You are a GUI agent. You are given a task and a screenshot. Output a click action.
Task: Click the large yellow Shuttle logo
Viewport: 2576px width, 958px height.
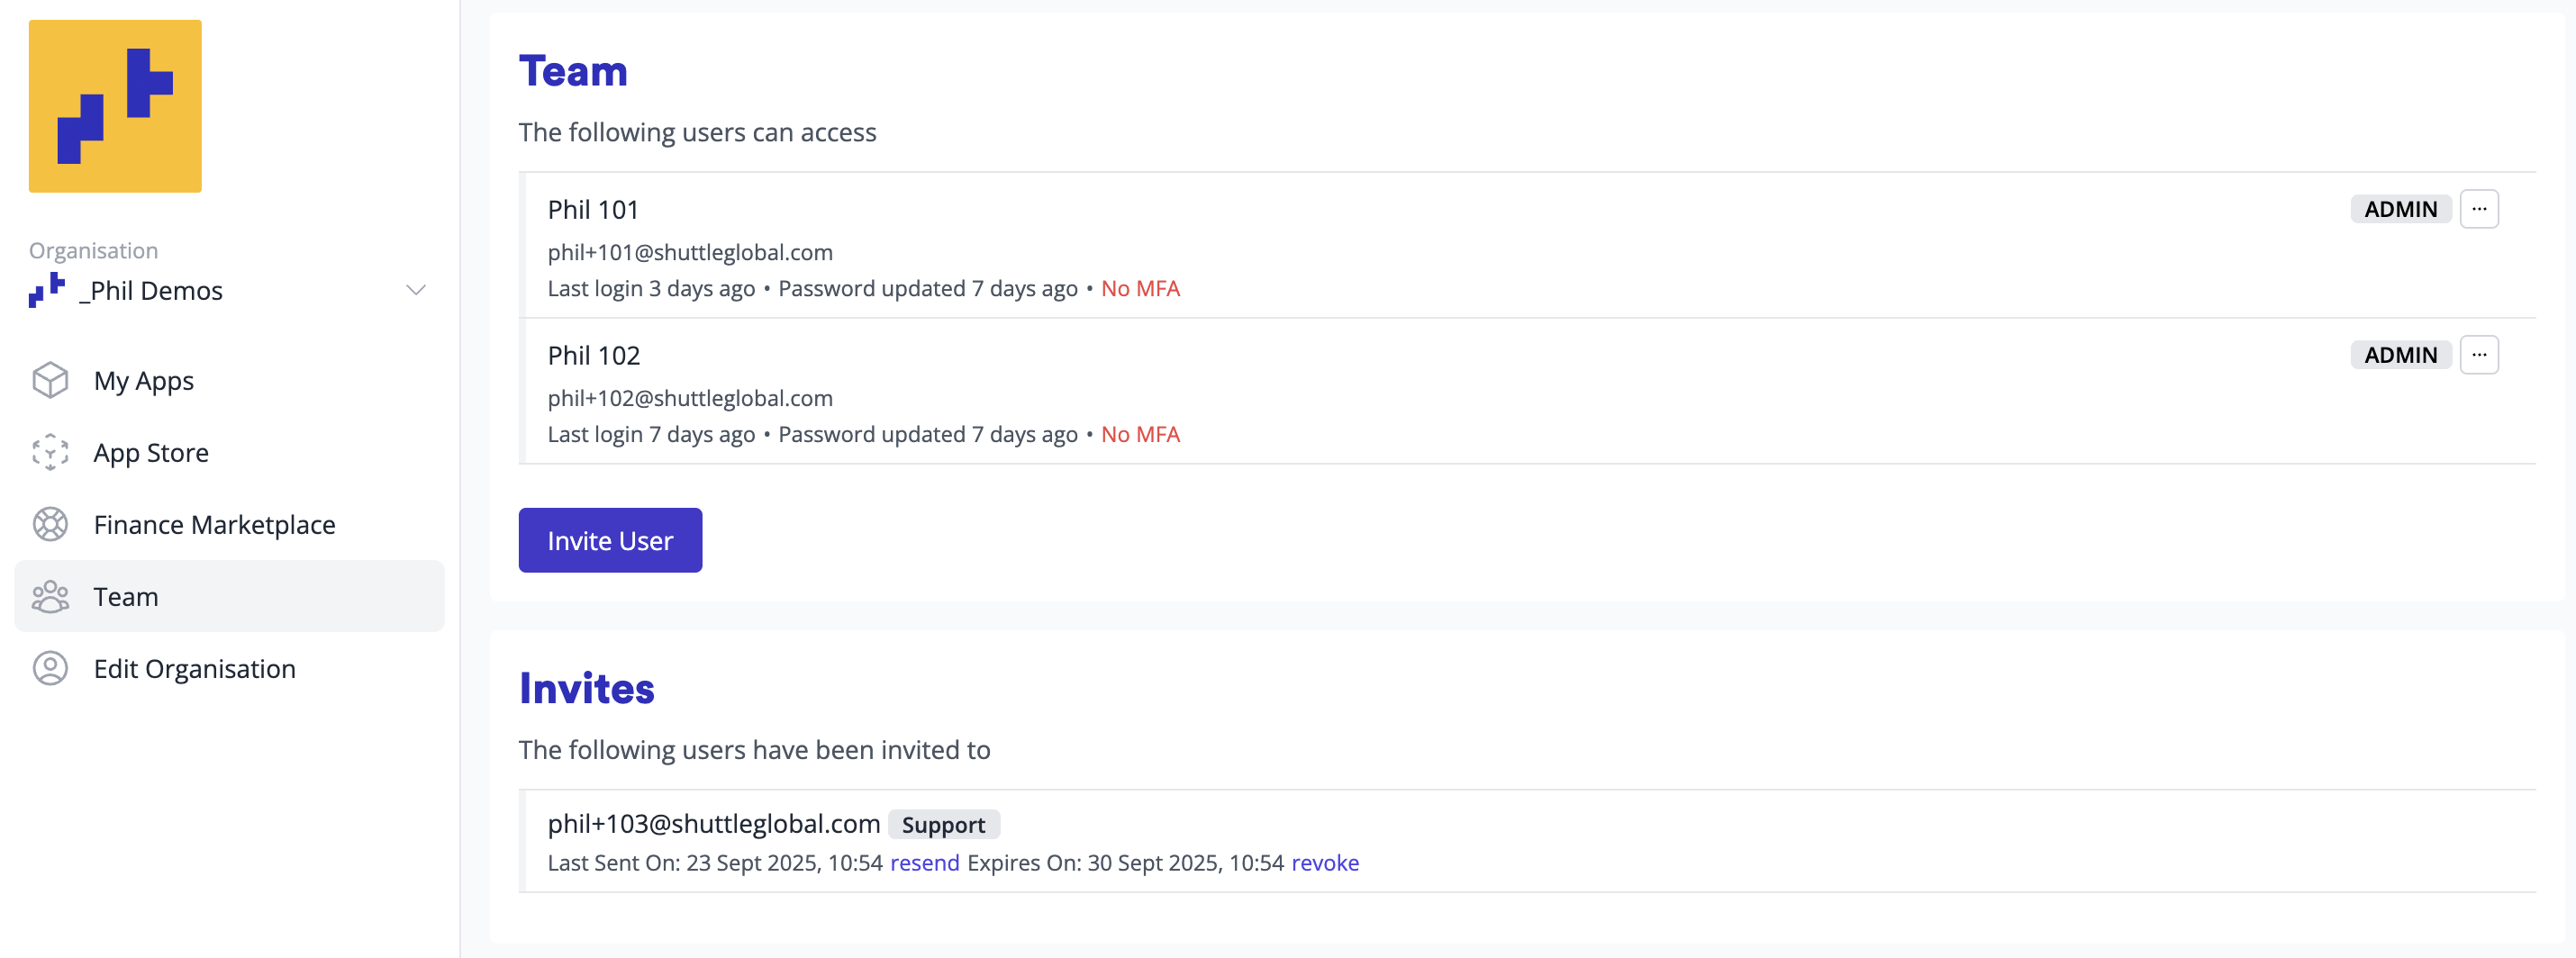coord(115,106)
